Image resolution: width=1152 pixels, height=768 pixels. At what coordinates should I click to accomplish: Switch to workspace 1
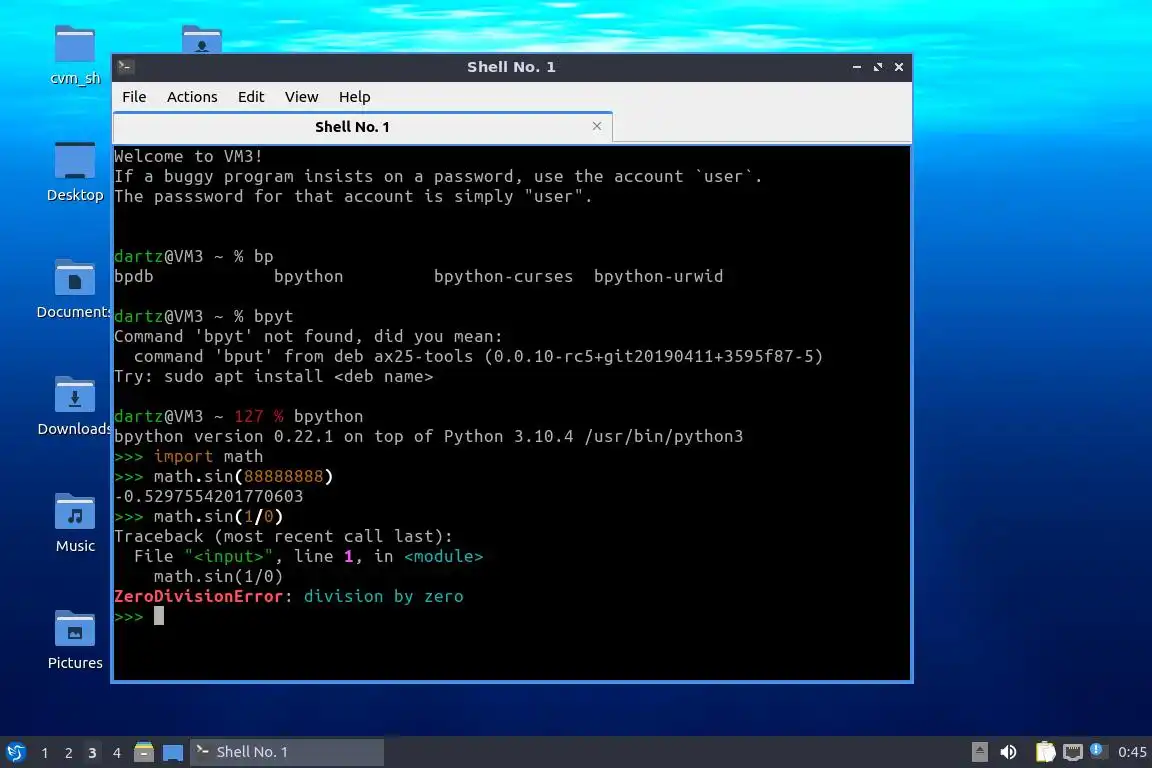click(x=45, y=753)
